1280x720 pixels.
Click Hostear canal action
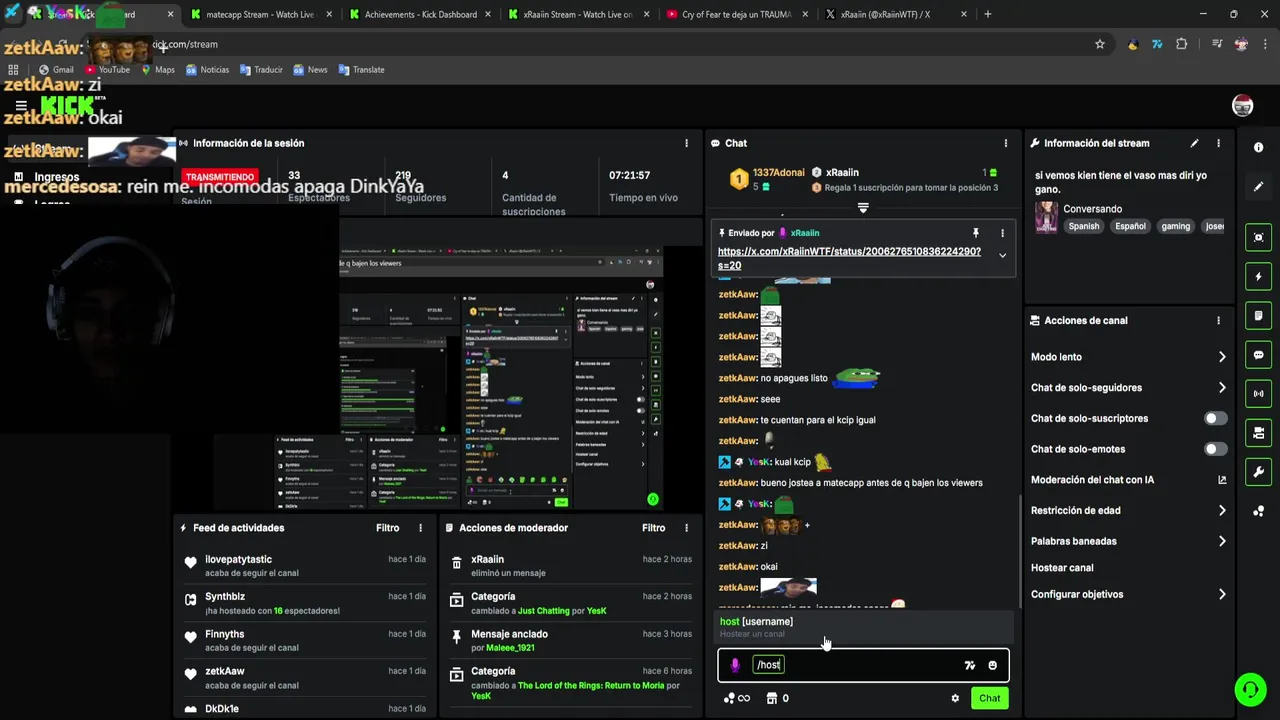point(1062,568)
